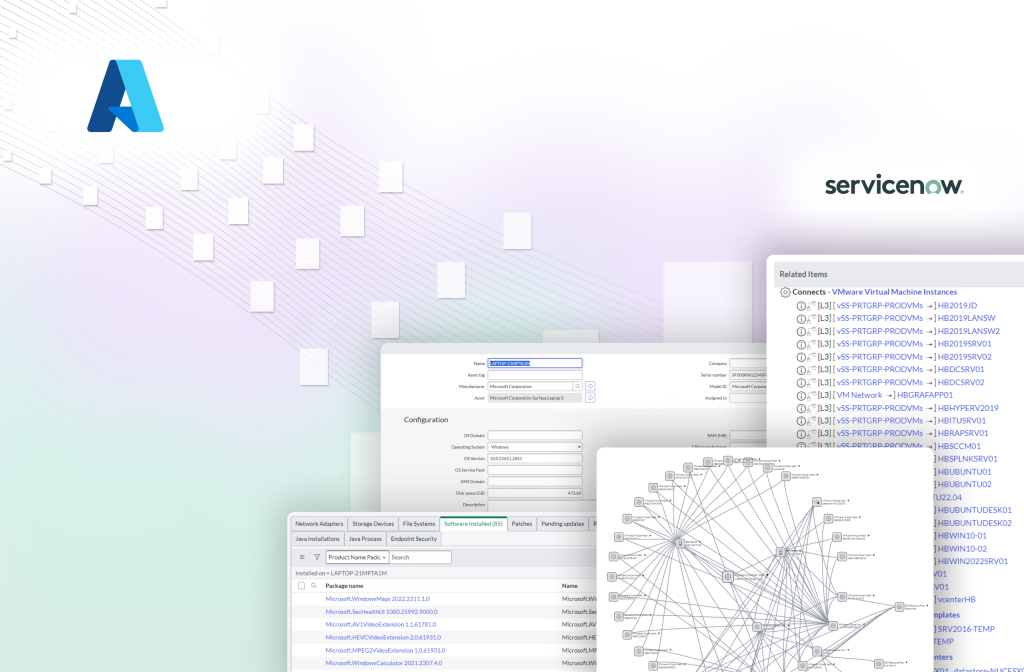Screen dimensions: 1024x672
Task: Click the preview icon beside the Manufacturer field
Action: 590,386
